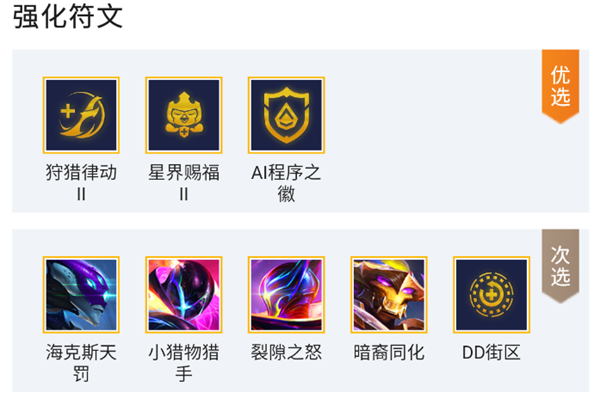Screen dimensions: 600x405
Task: Select the 小猎物猎手 name text
Action: click(x=184, y=362)
